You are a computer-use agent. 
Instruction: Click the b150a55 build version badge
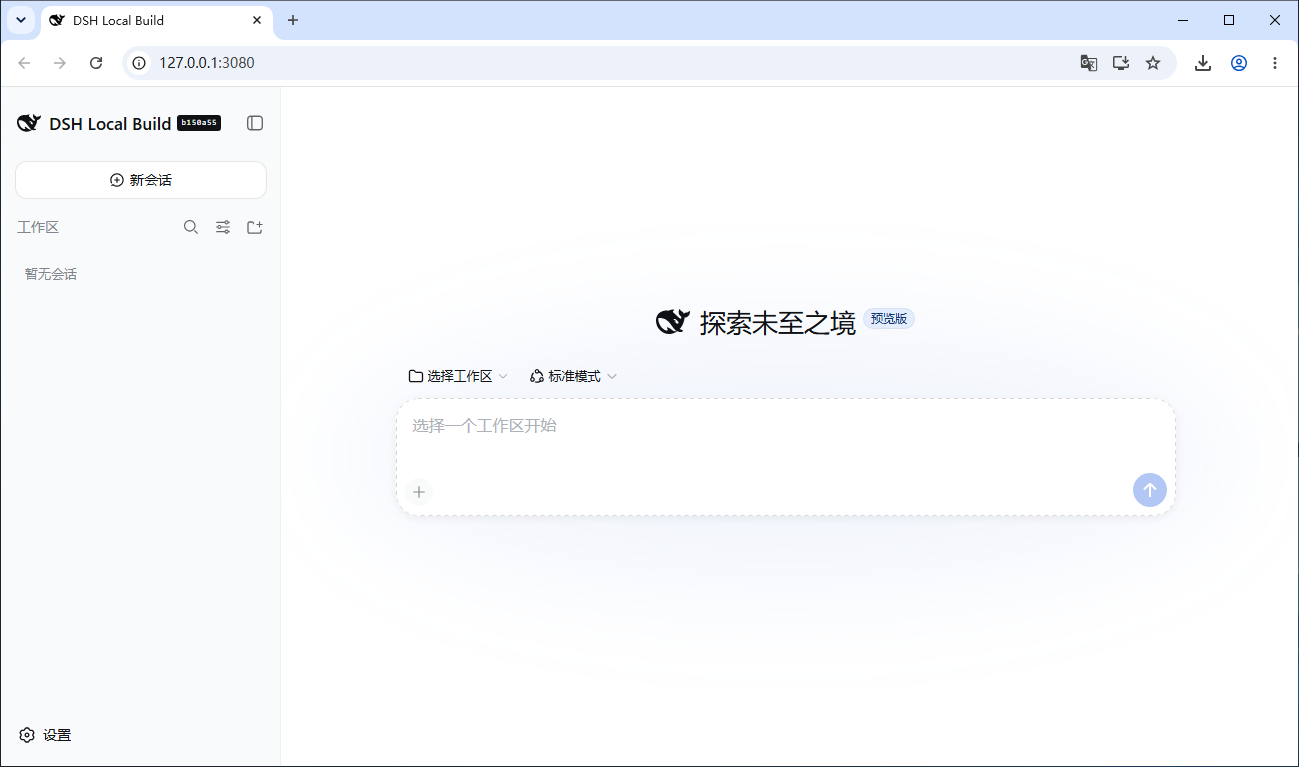click(199, 123)
